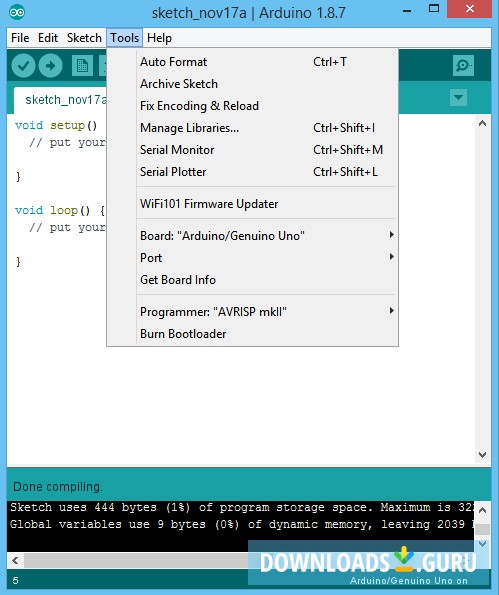Choose Burn Bootloader entry
The height and width of the screenshot is (595, 499).
click(252, 334)
